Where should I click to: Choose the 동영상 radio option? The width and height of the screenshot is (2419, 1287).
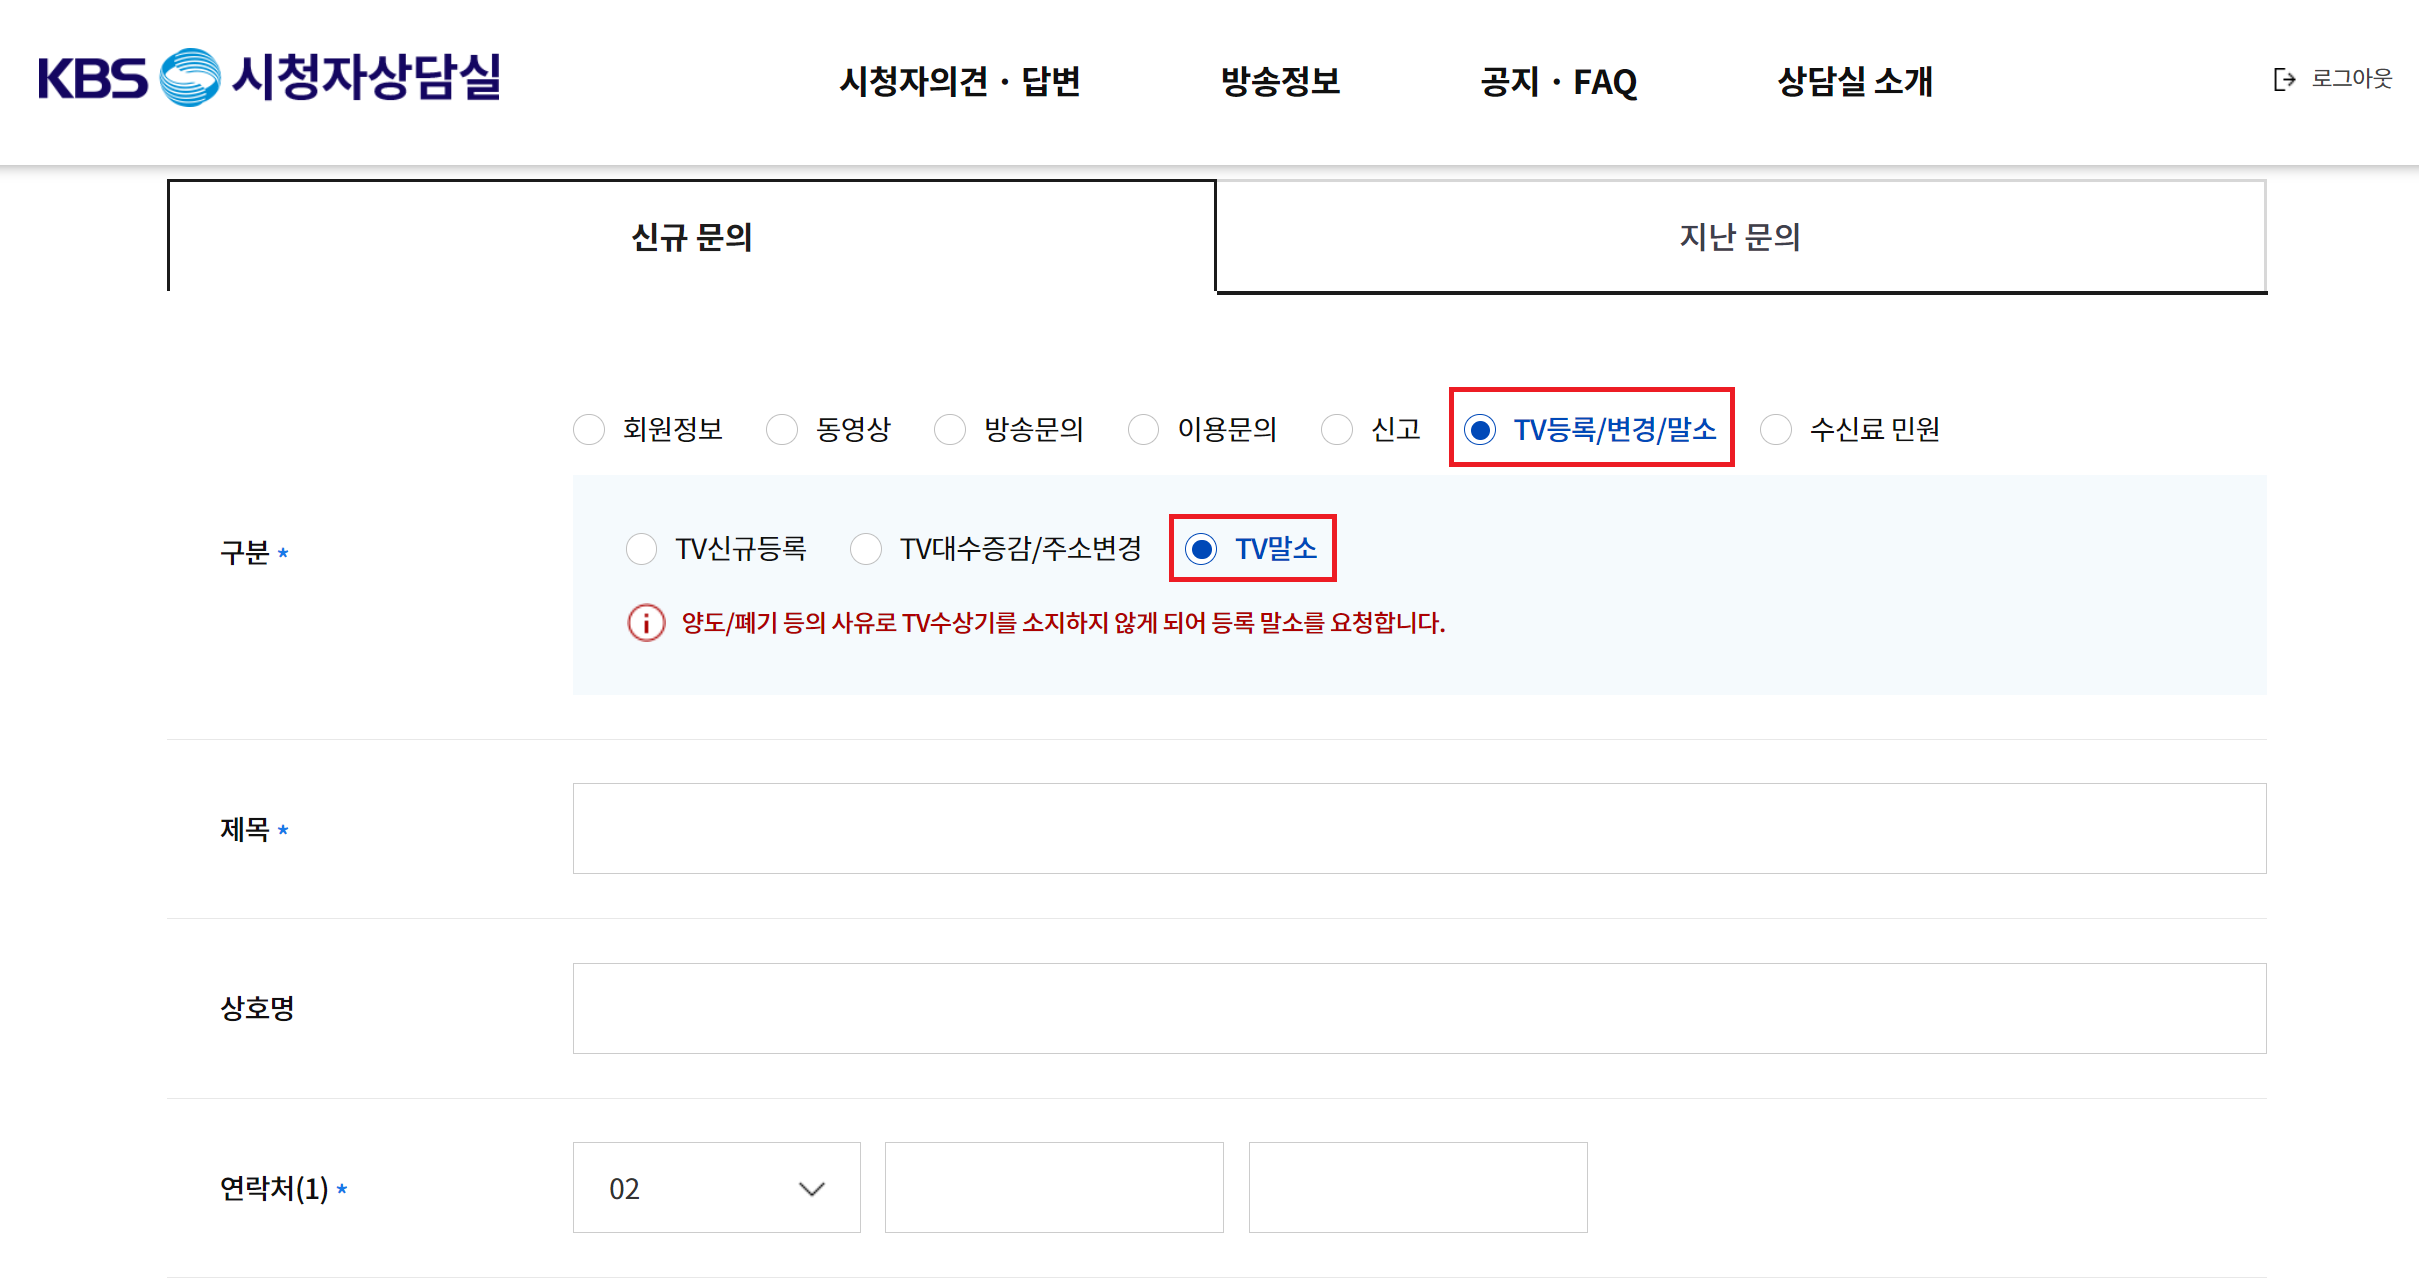click(x=782, y=429)
